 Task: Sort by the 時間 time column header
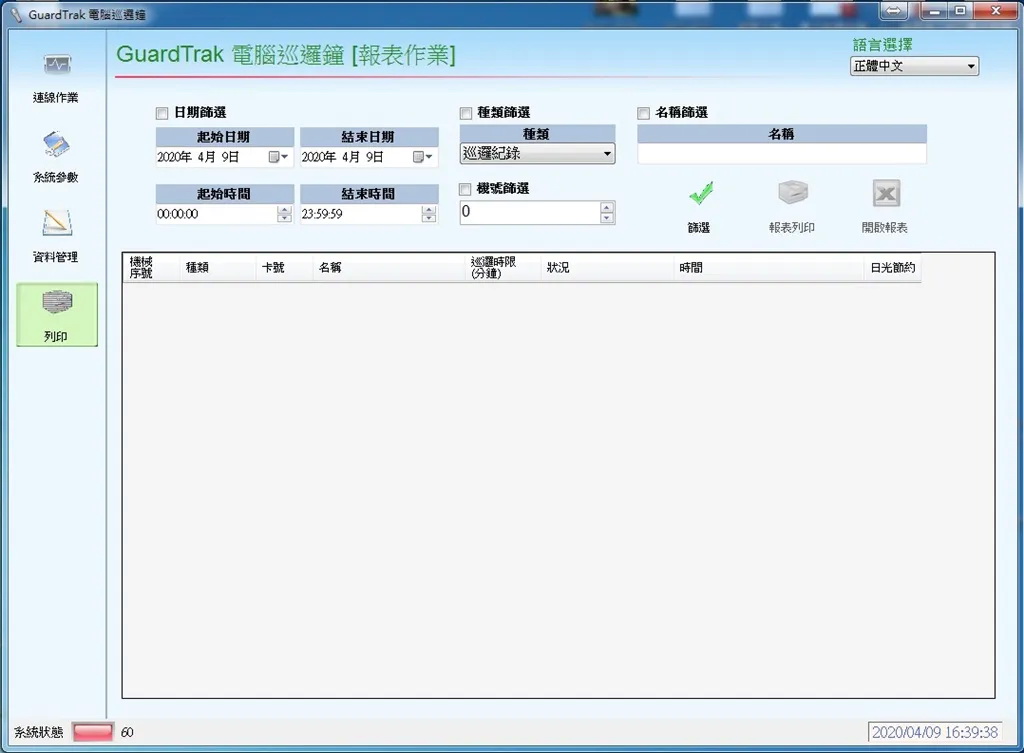pyautogui.click(x=769, y=268)
